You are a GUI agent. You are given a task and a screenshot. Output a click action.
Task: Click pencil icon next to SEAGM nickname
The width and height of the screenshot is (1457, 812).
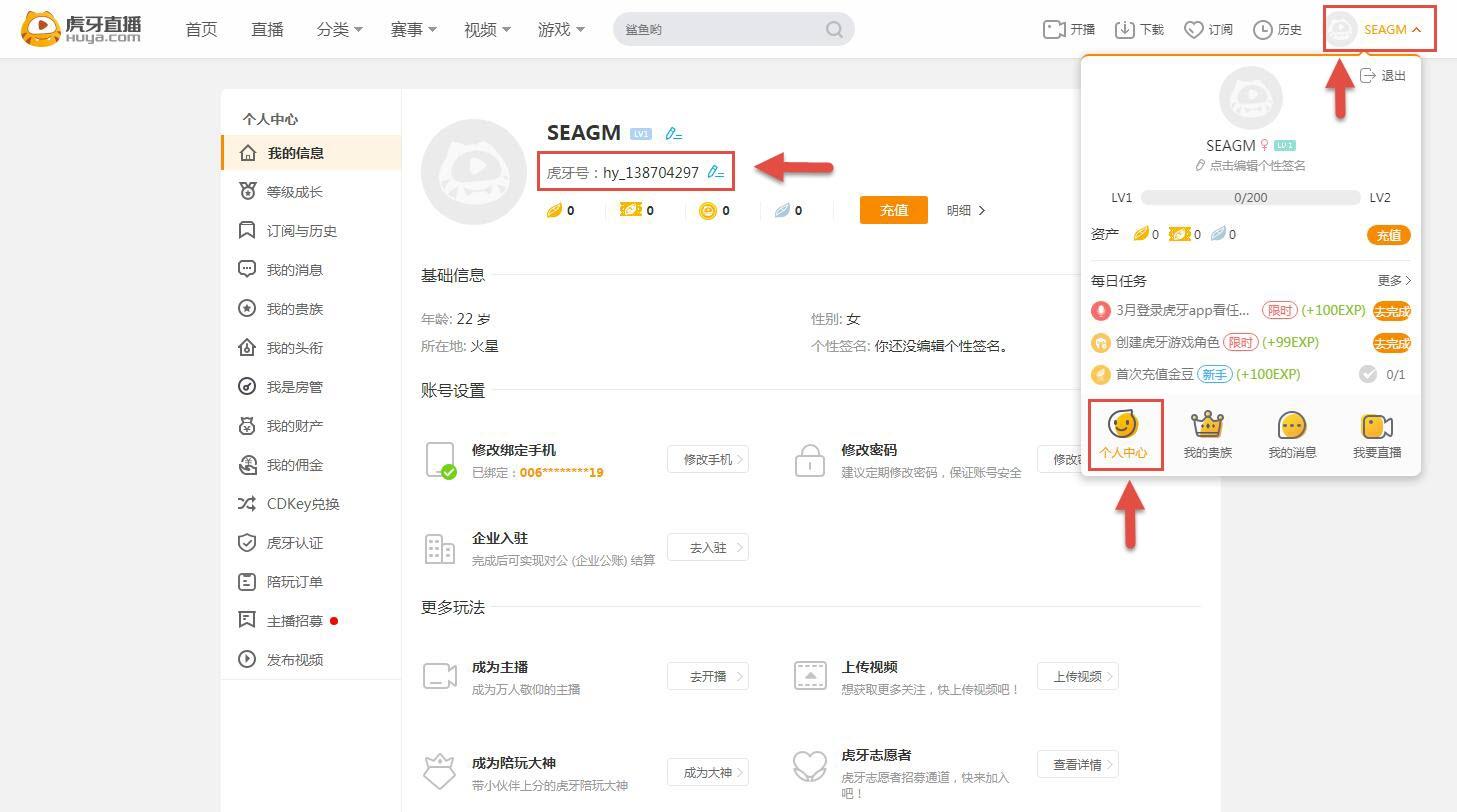tap(673, 133)
